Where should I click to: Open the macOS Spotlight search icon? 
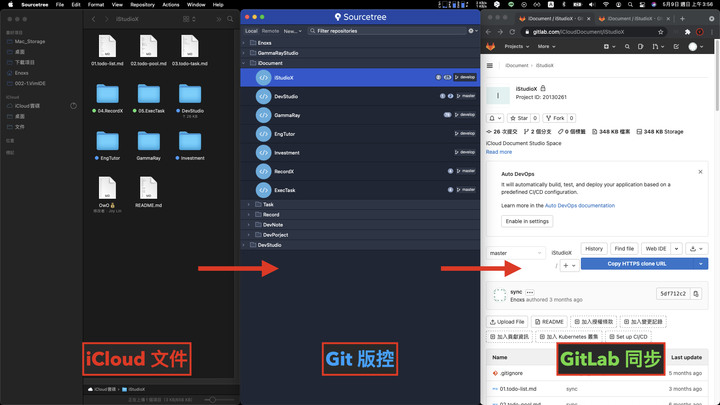pyautogui.click(x=630, y=5)
